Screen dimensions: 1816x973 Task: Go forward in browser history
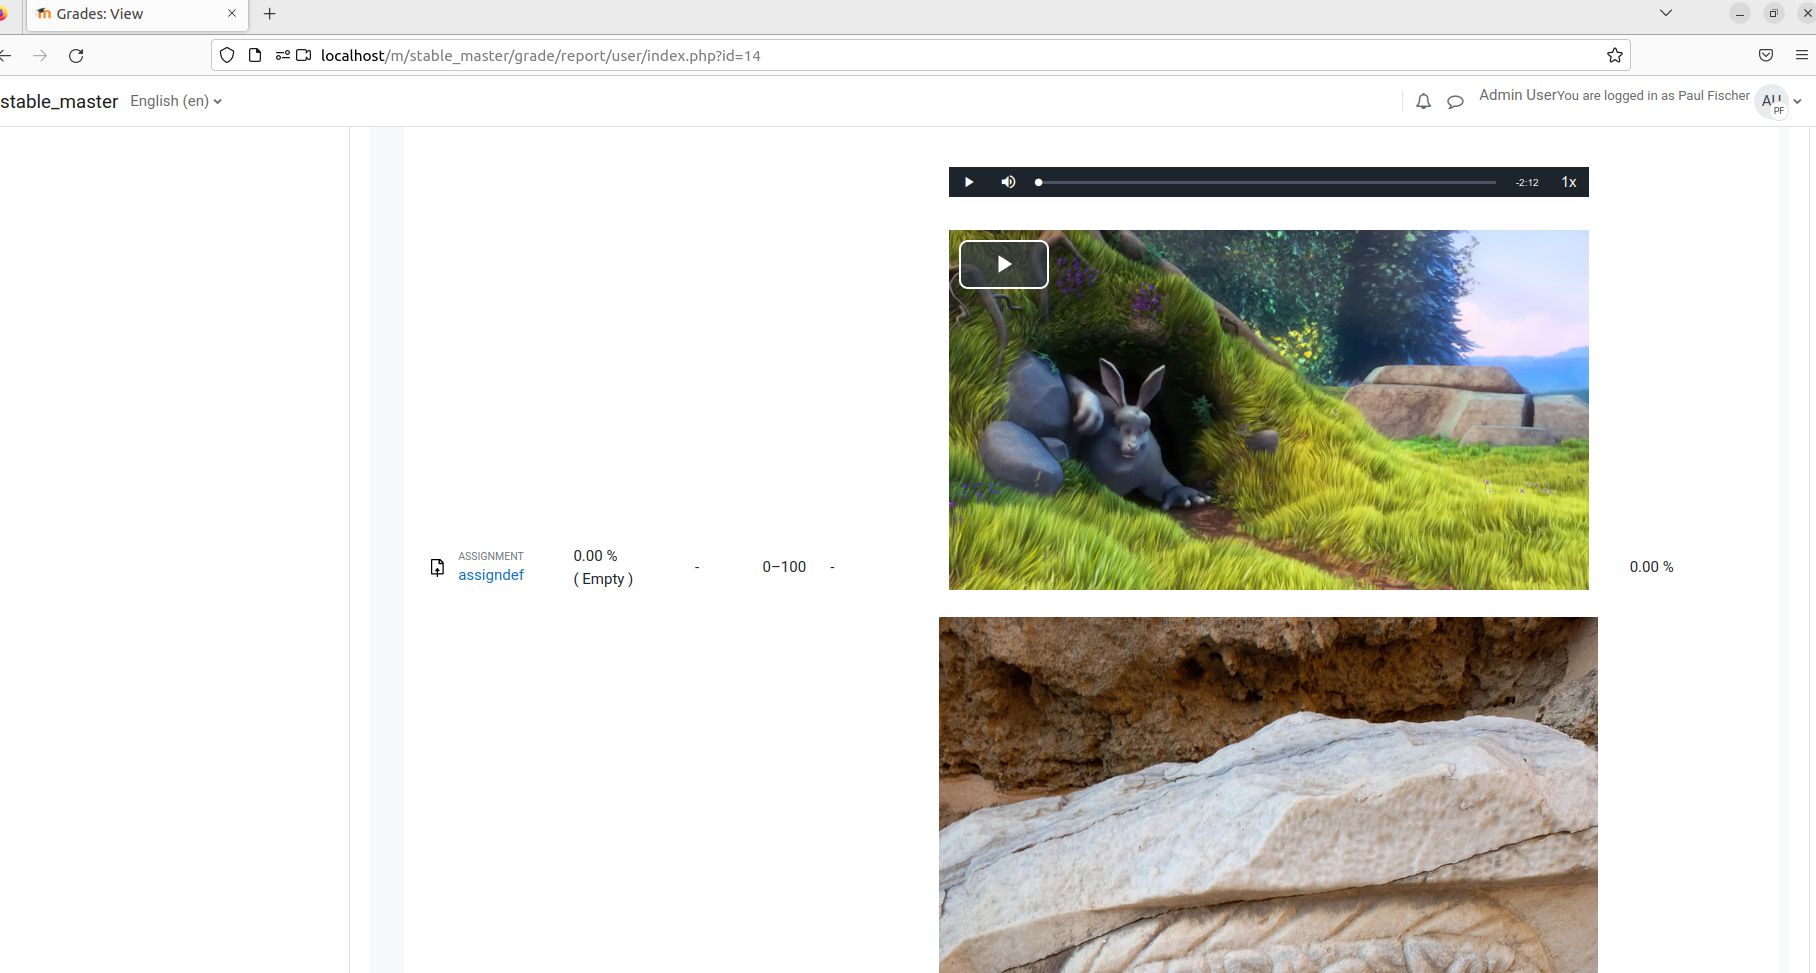pos(40,56)
